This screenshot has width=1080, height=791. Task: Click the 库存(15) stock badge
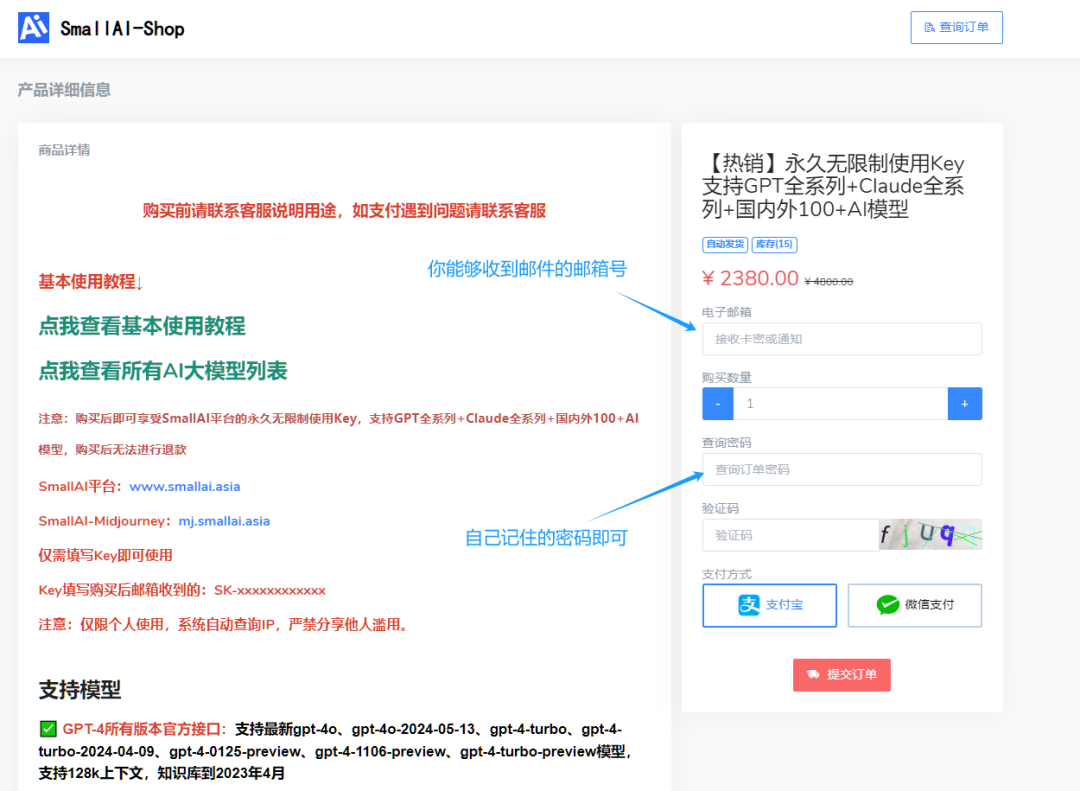pyautogui.click(x=774, y=244)
